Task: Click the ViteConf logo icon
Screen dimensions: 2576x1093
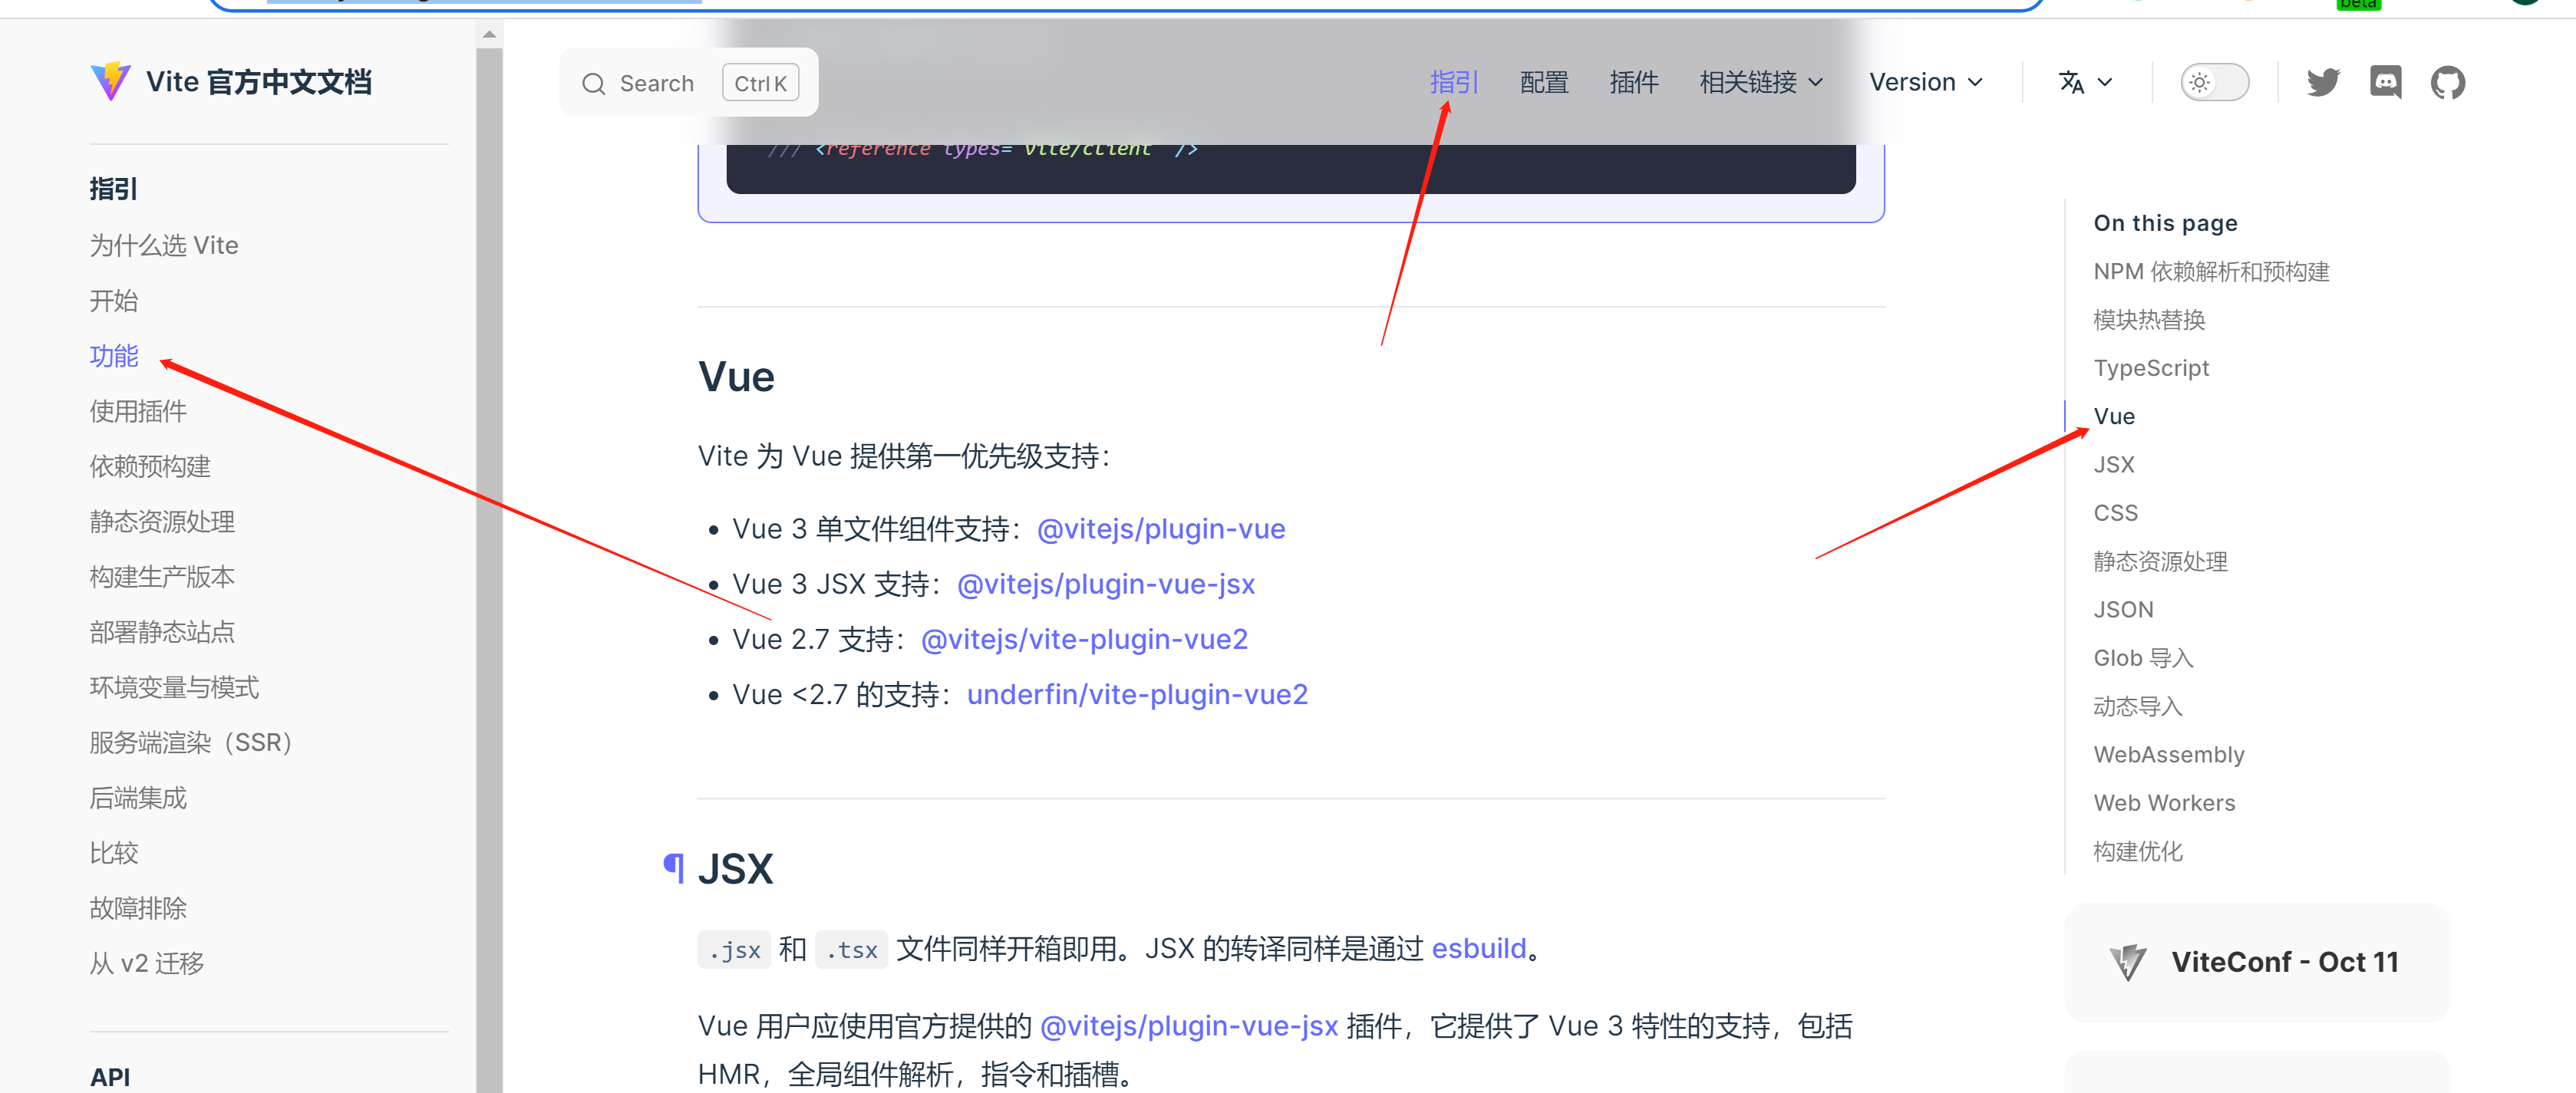Action: (x=2127, y=962)
